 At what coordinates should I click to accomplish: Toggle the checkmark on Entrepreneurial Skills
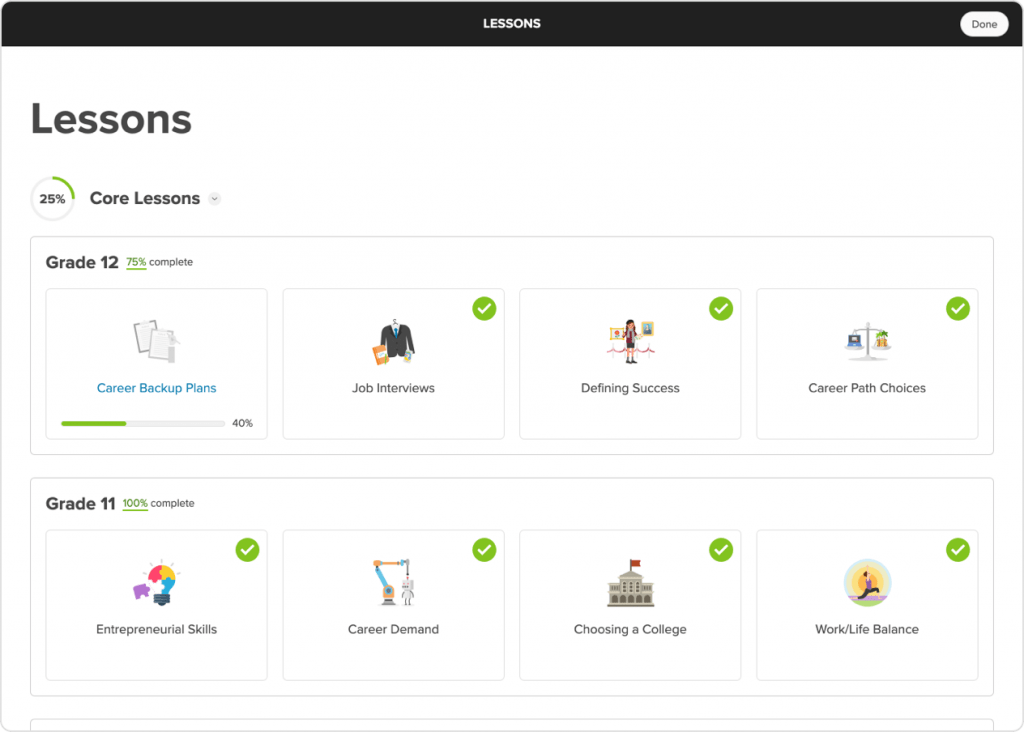click(247, 550)
